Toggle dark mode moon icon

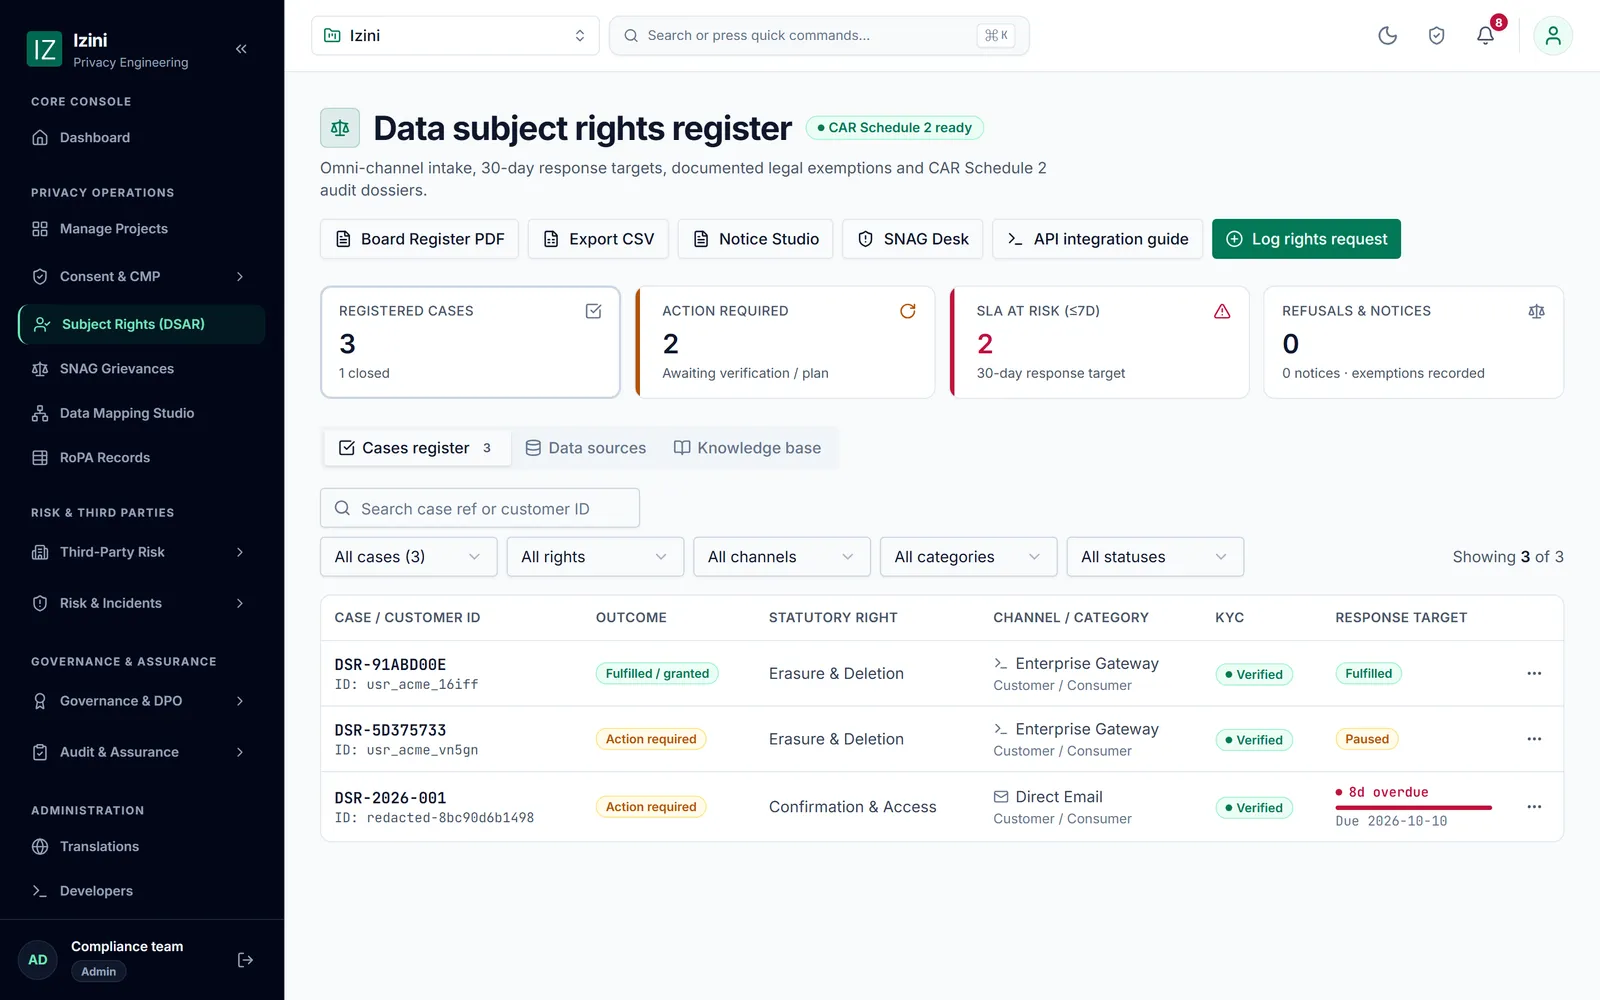(1387, 36)
